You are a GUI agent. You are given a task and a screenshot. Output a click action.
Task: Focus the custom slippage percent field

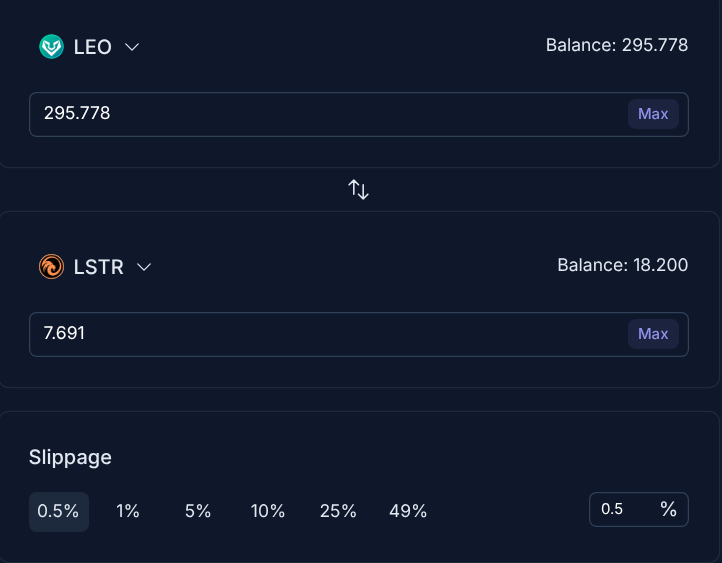pos(625,509)
